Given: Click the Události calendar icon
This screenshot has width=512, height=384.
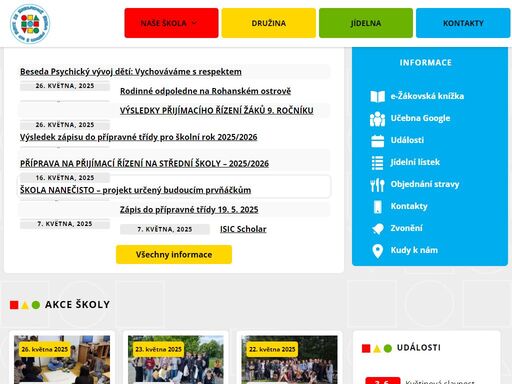Looking at the screenshot, I should click(377, 141).
